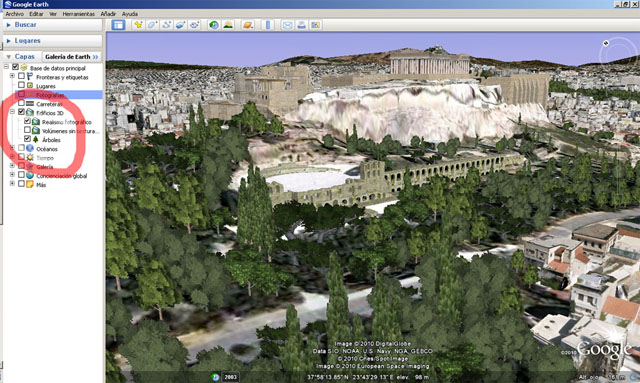Image resolution: width=640 pixels, height=383 pixels.
Task: Open the Archivo menu
Action: pos(14,14)
